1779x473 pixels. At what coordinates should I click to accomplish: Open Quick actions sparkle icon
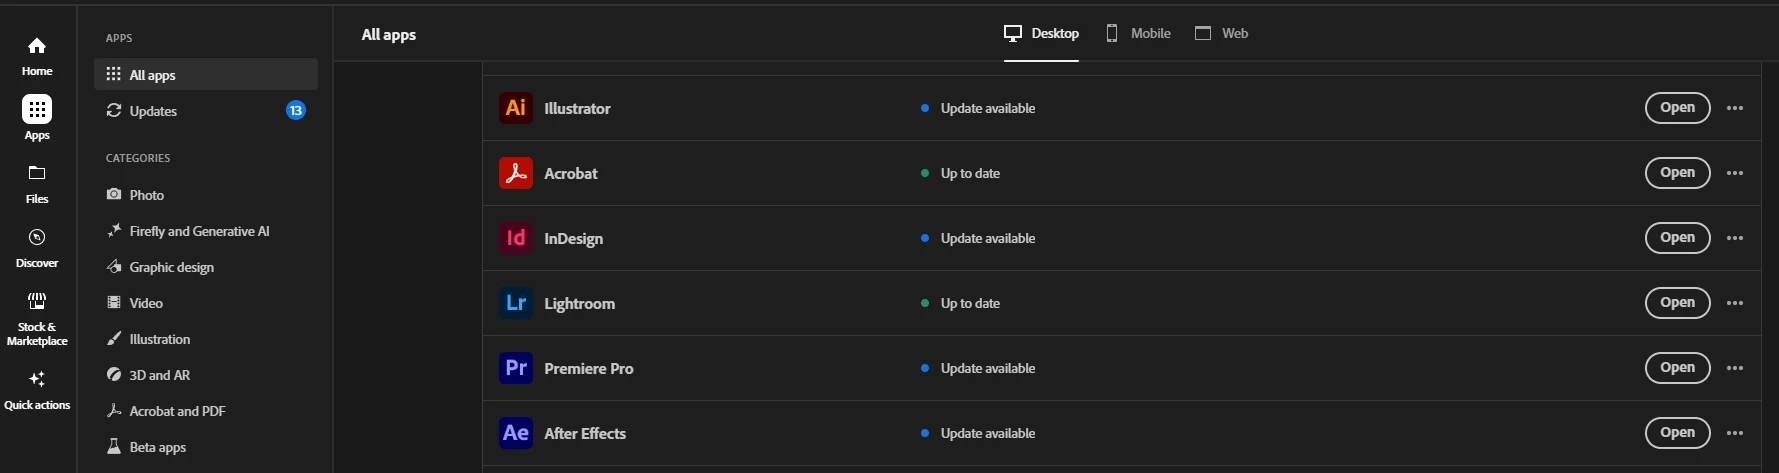tap(37, 379)
